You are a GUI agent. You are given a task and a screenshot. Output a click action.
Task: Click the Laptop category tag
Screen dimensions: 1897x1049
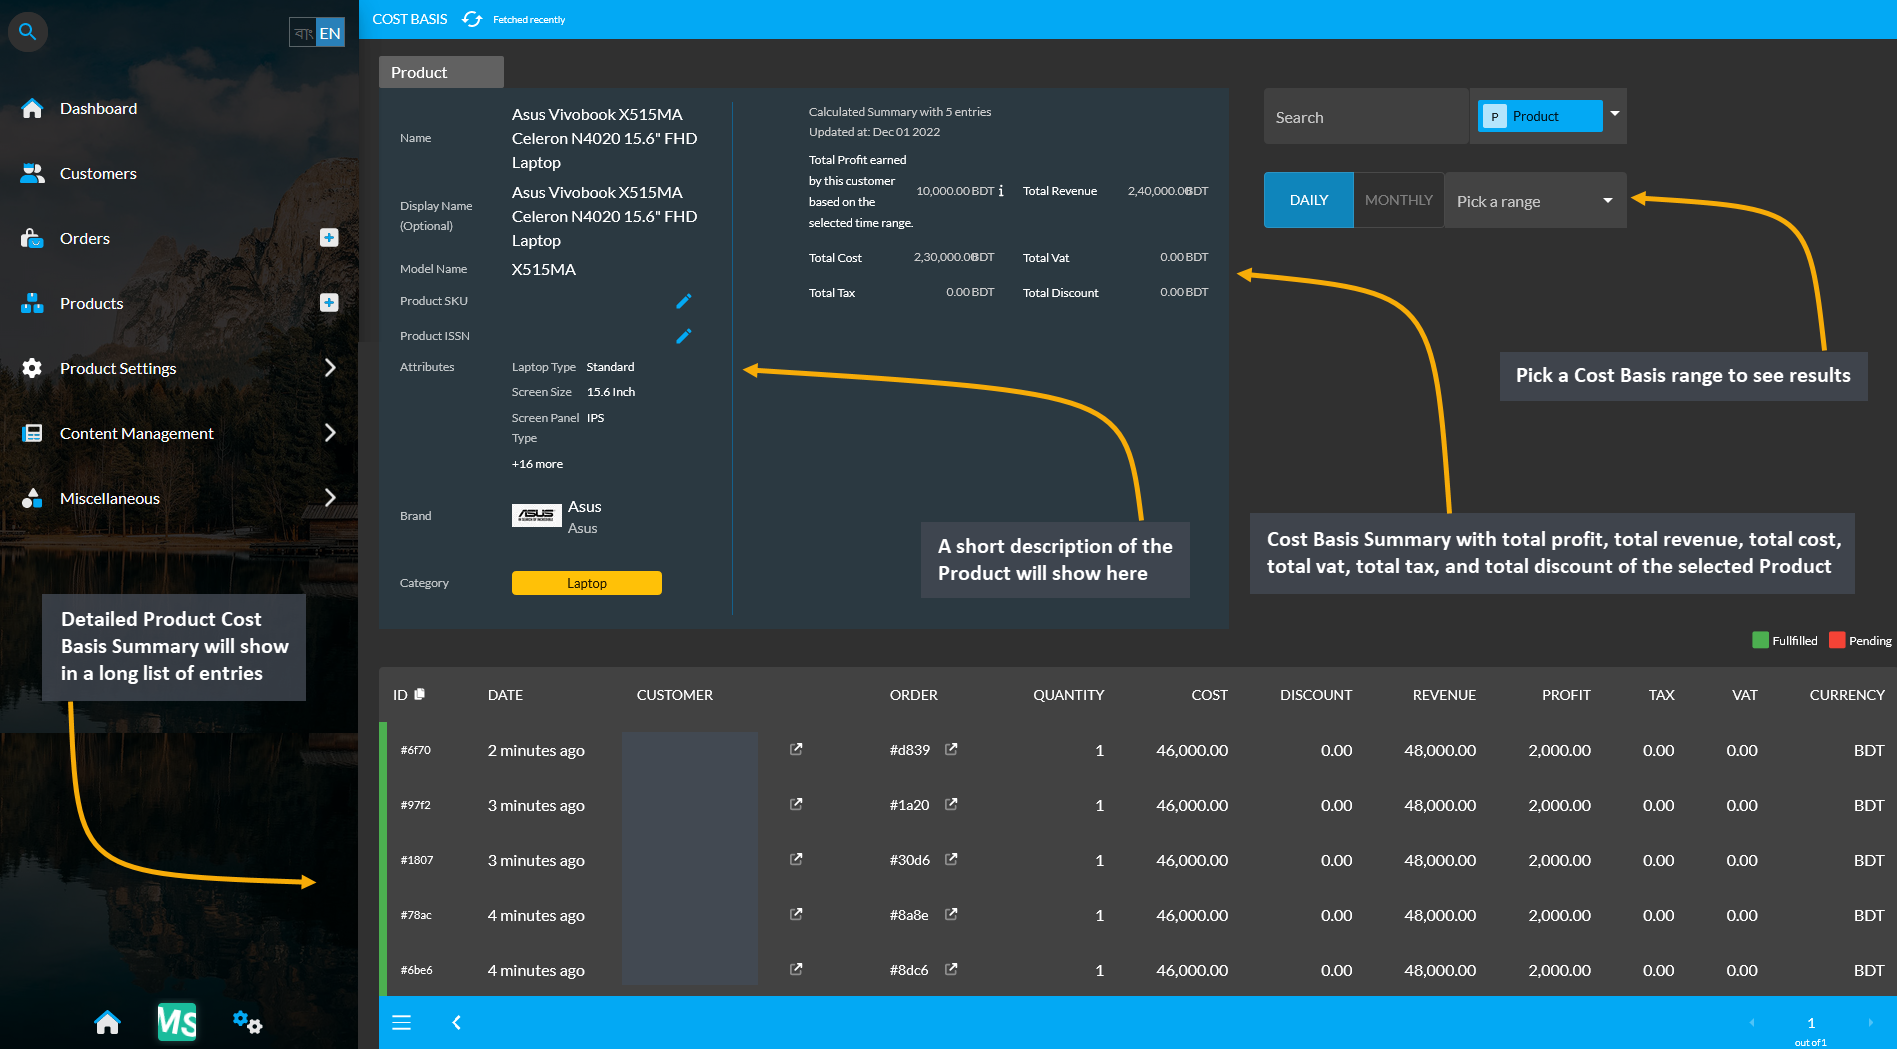(587, 583)
